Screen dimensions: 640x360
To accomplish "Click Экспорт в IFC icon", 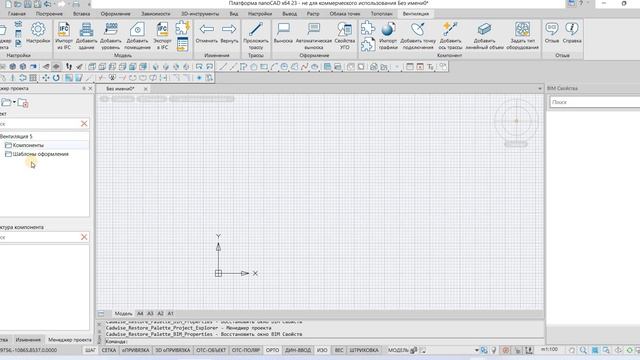I will pos(162,29).
